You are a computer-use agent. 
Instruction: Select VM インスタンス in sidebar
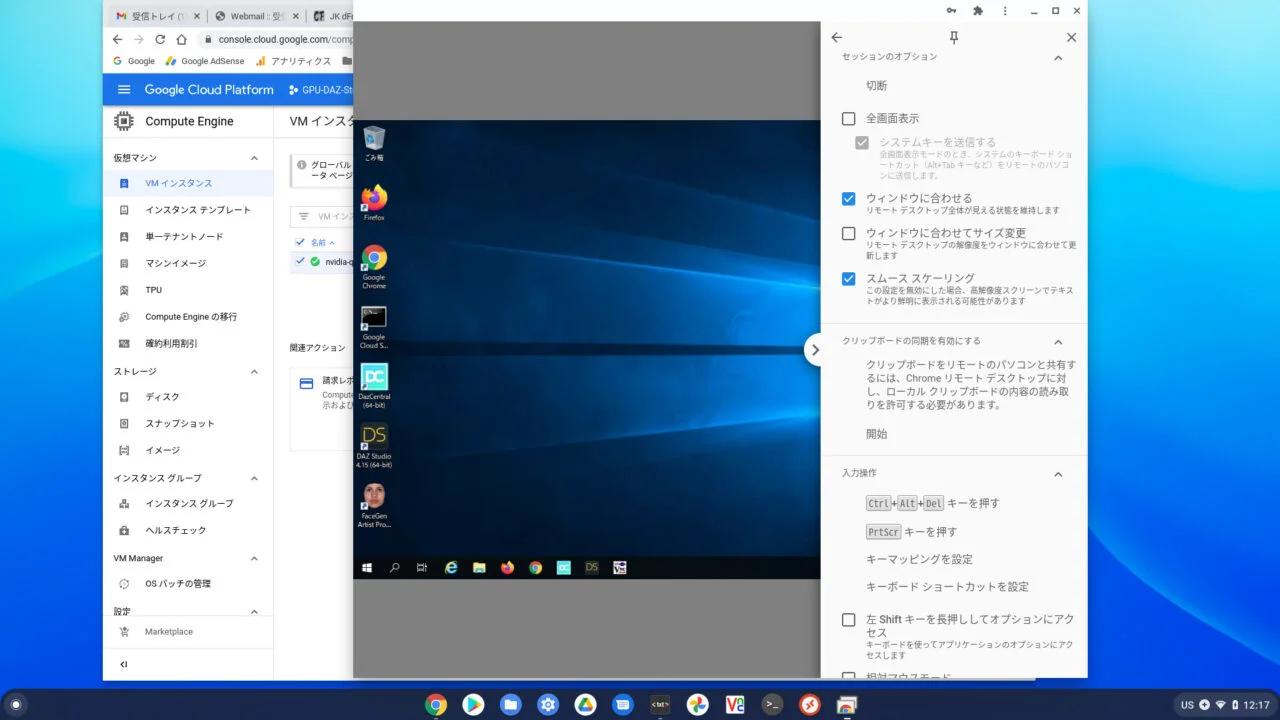[188, 184]
